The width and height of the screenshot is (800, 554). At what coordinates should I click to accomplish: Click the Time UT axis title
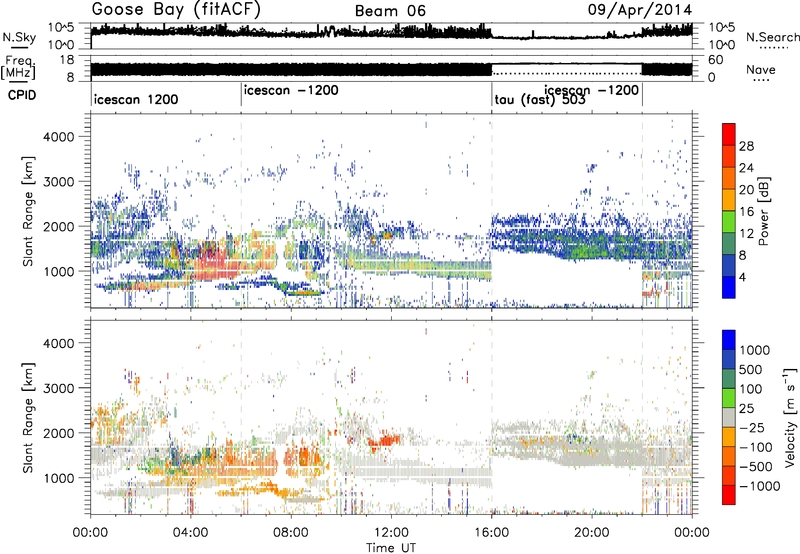tap(391, 548)
